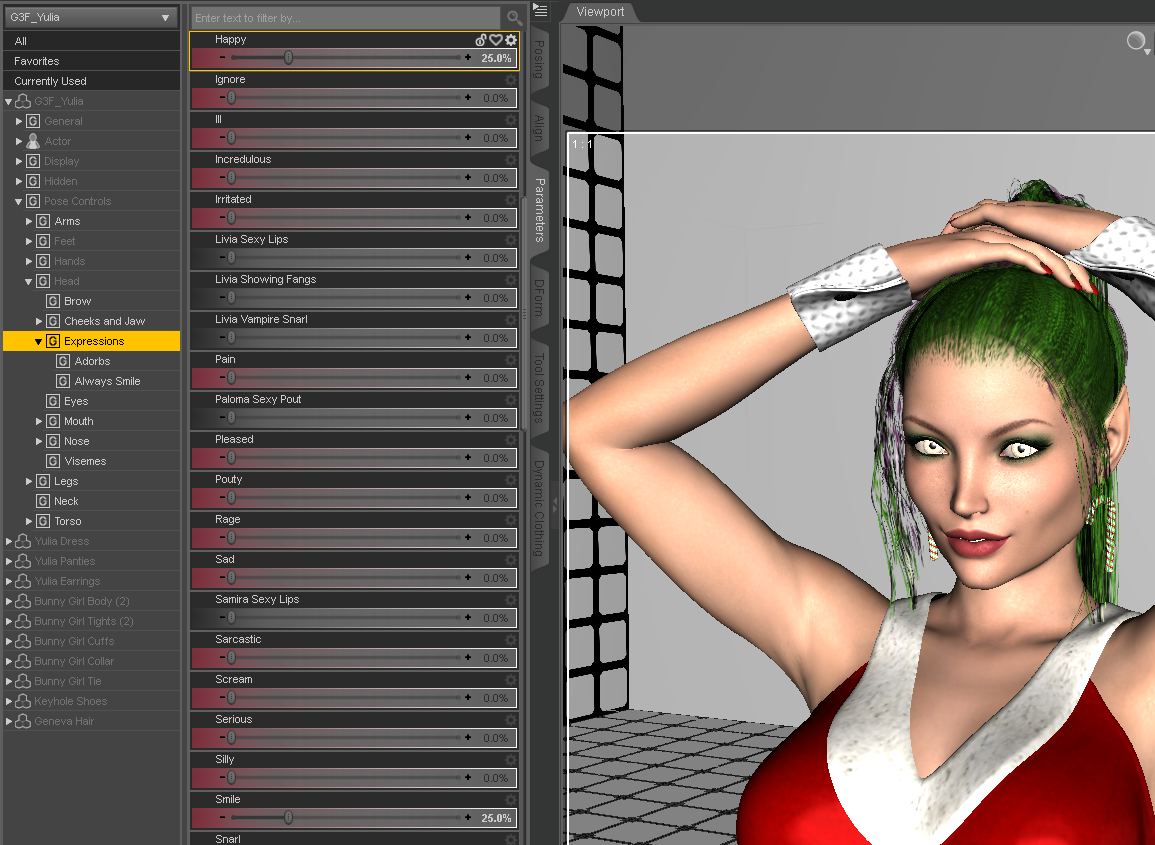Expand the General group arrow
Screen dimensions: 1155x845
pyautogui.click(x=19, y=122)
